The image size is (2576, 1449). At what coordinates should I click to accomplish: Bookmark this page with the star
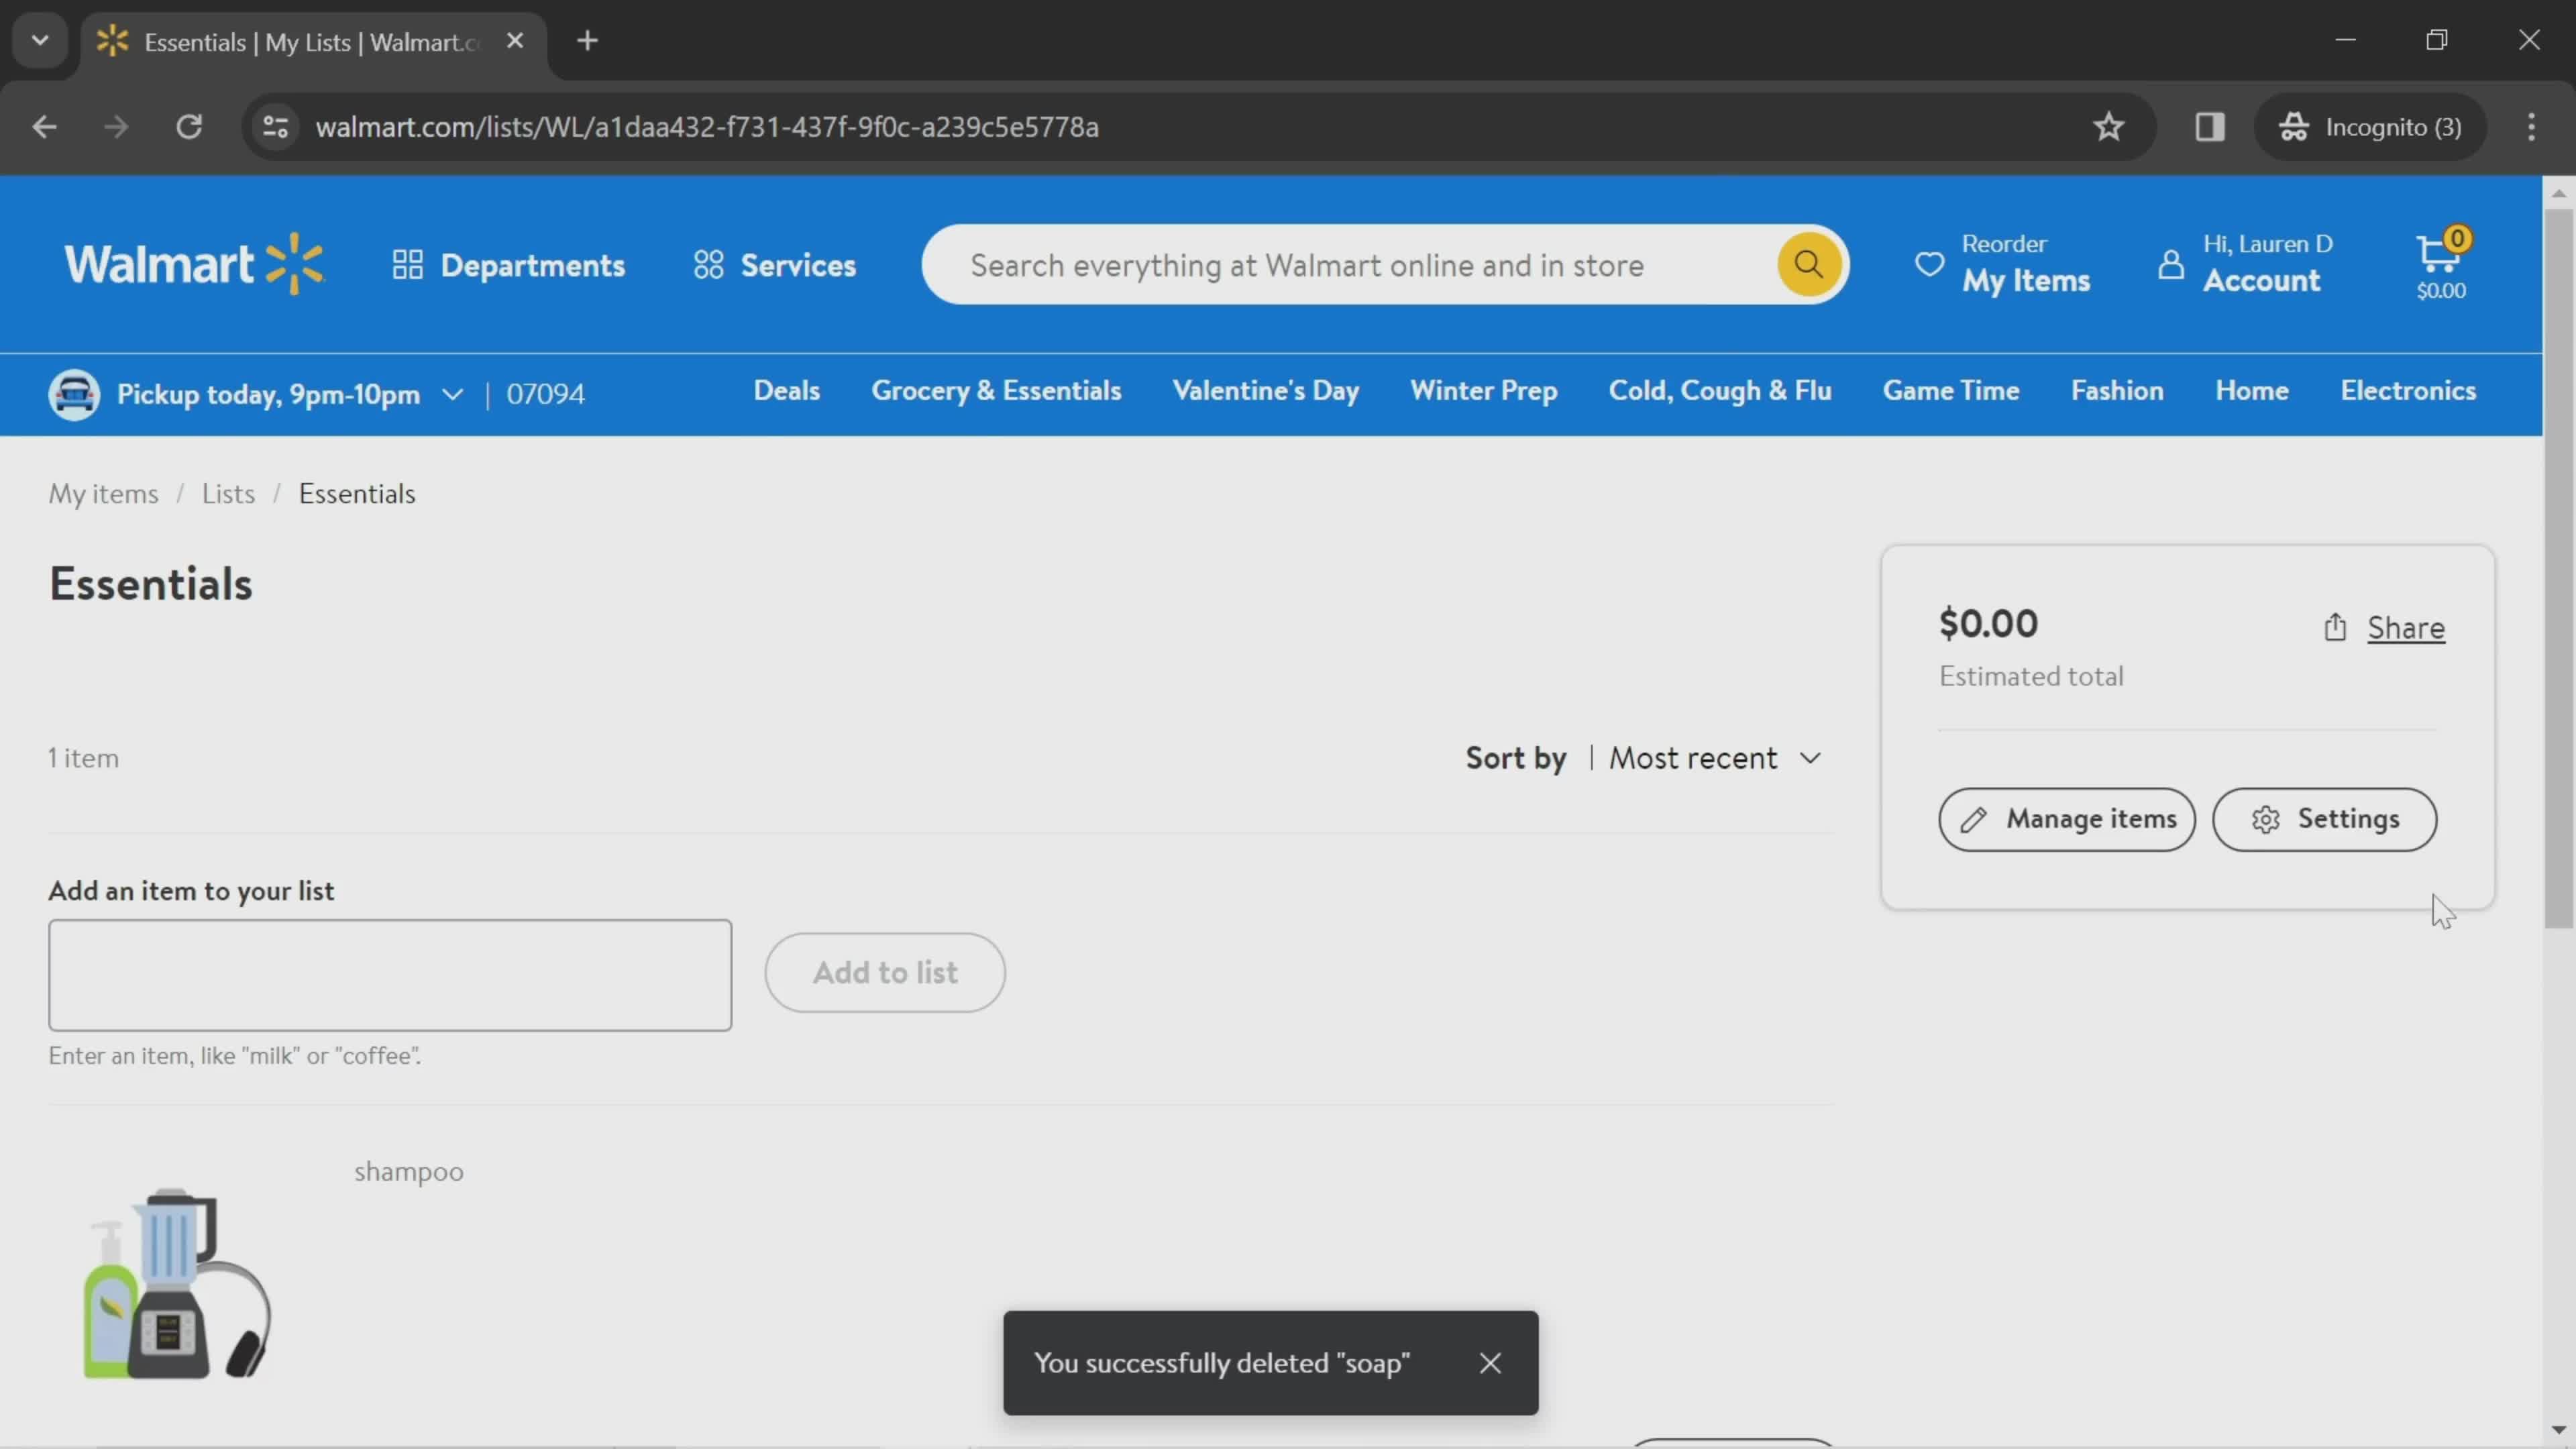pyautogui.click(x=2108, y=127)
